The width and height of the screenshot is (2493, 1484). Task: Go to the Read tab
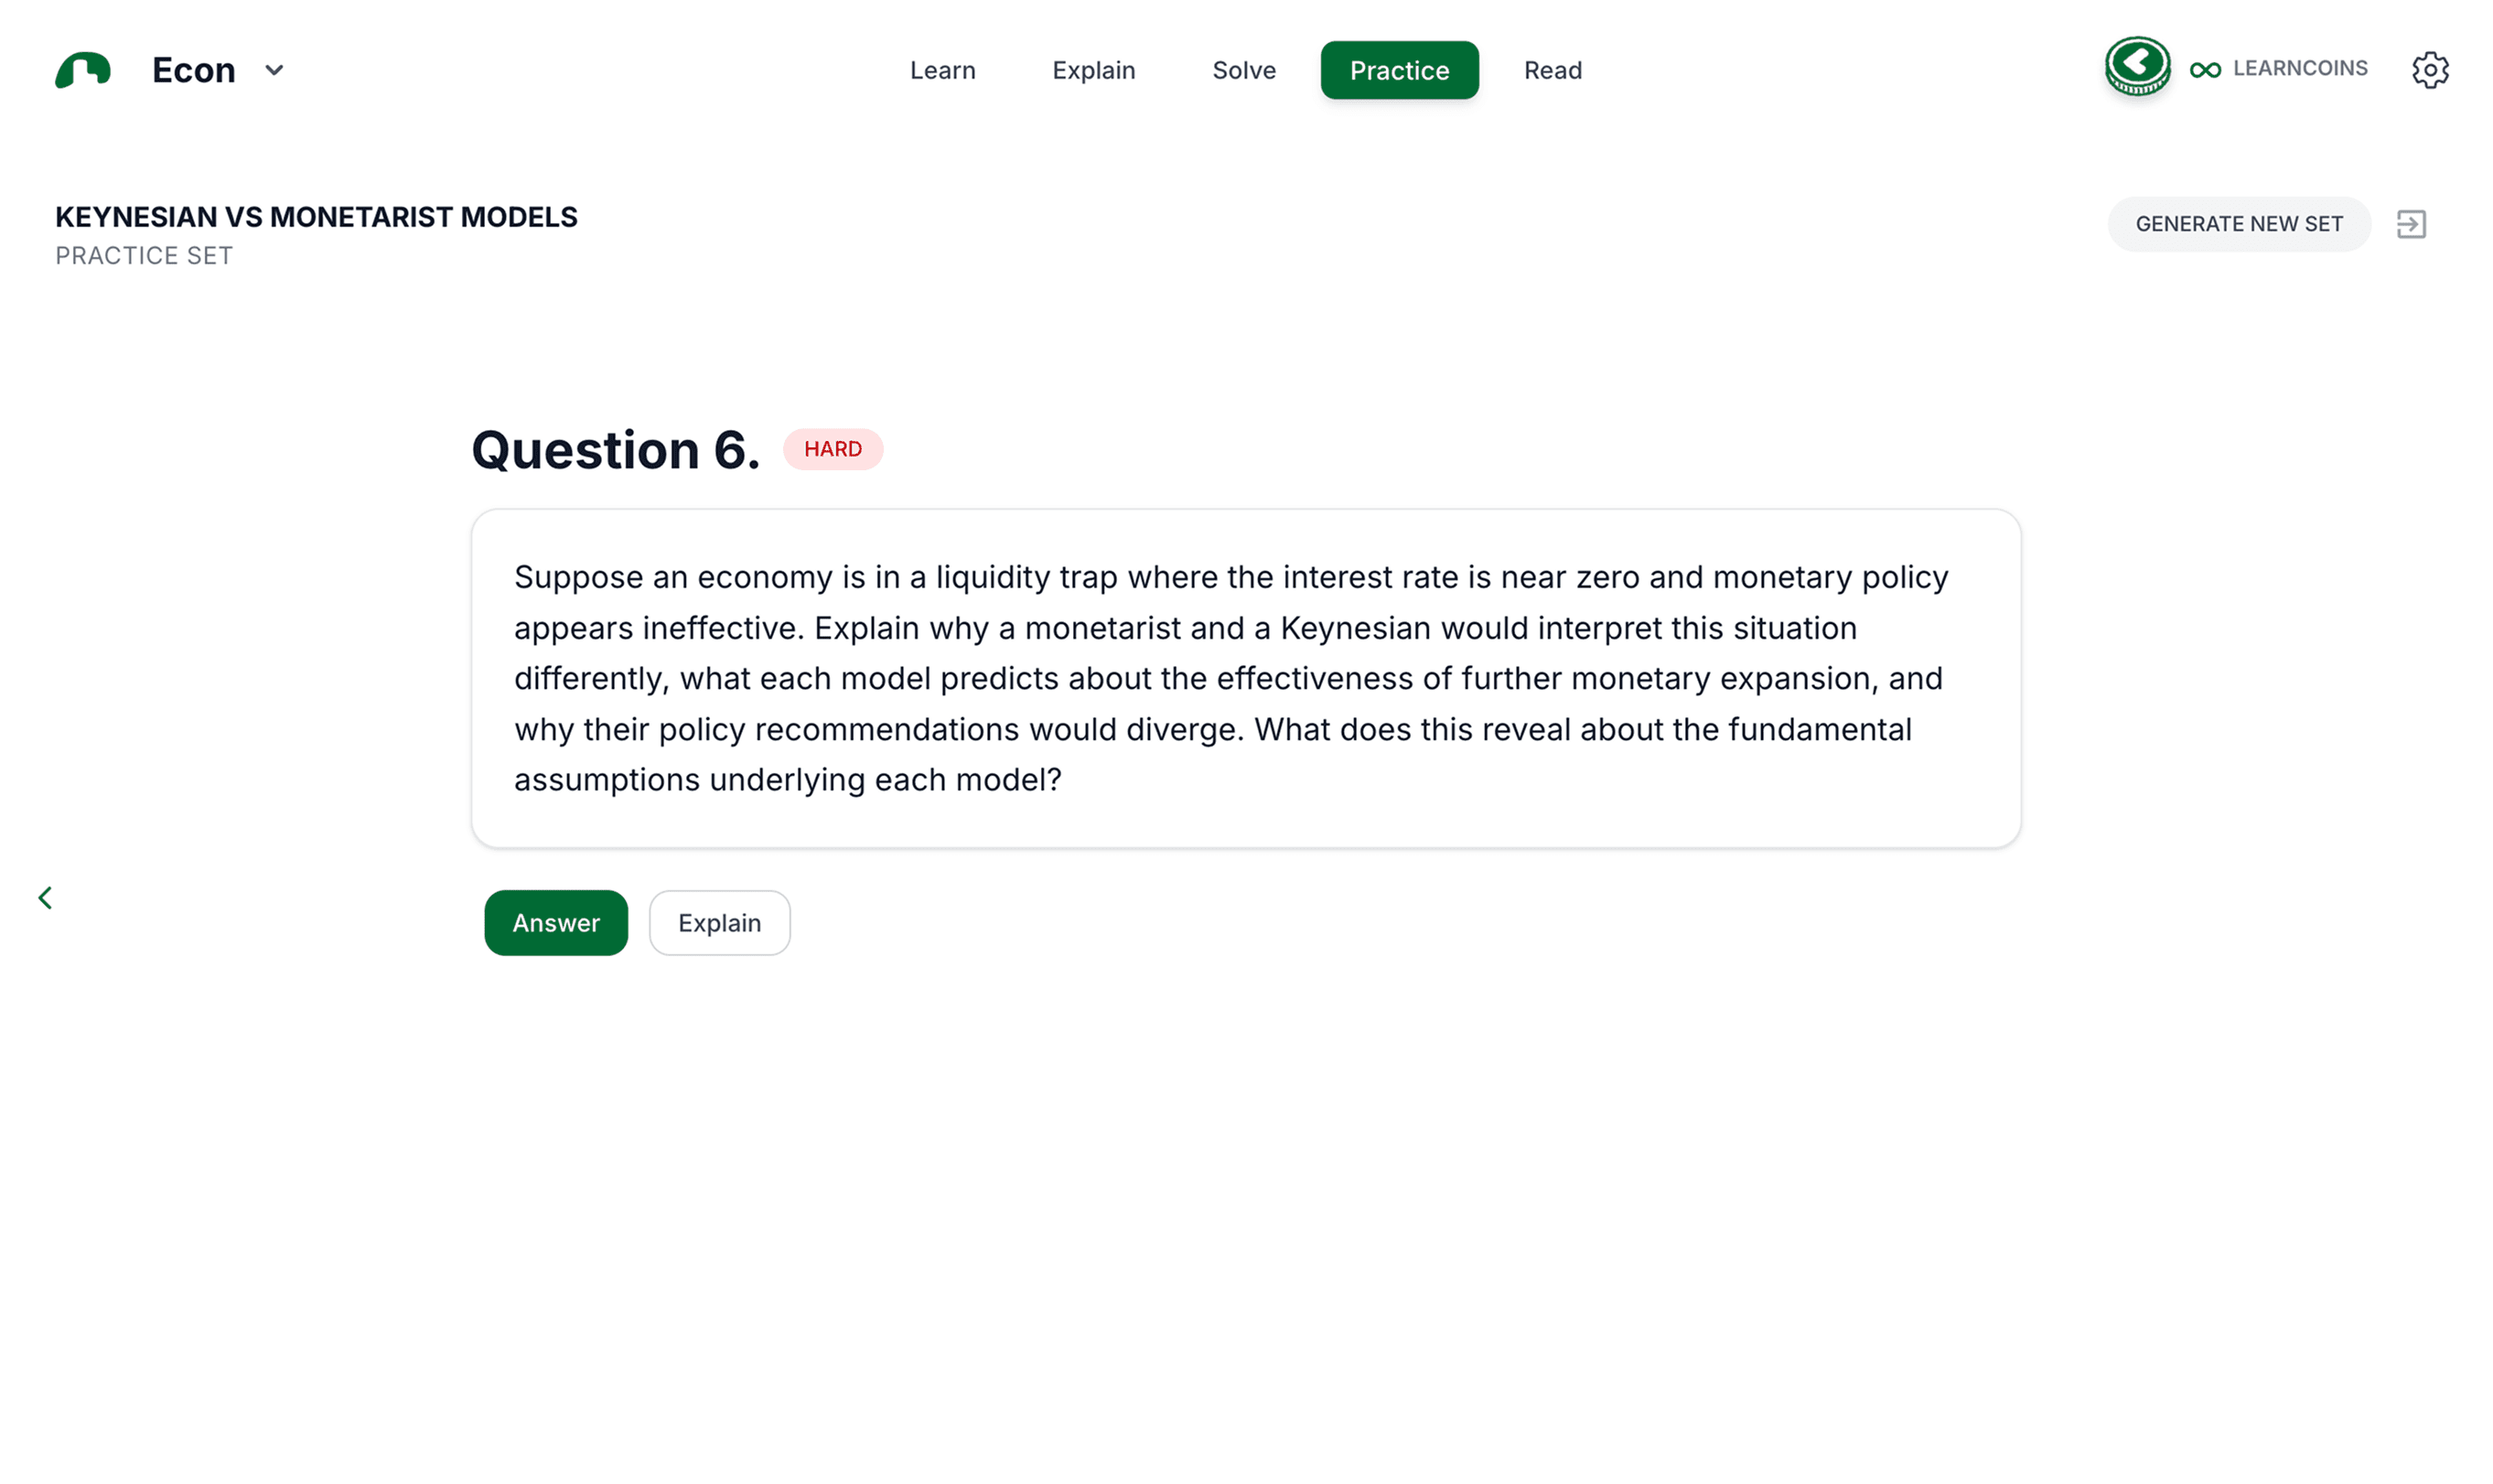tap(1552, 70)
